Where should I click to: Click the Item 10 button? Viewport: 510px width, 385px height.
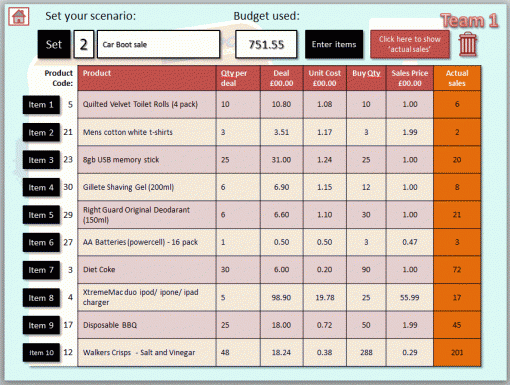point(41,353)
